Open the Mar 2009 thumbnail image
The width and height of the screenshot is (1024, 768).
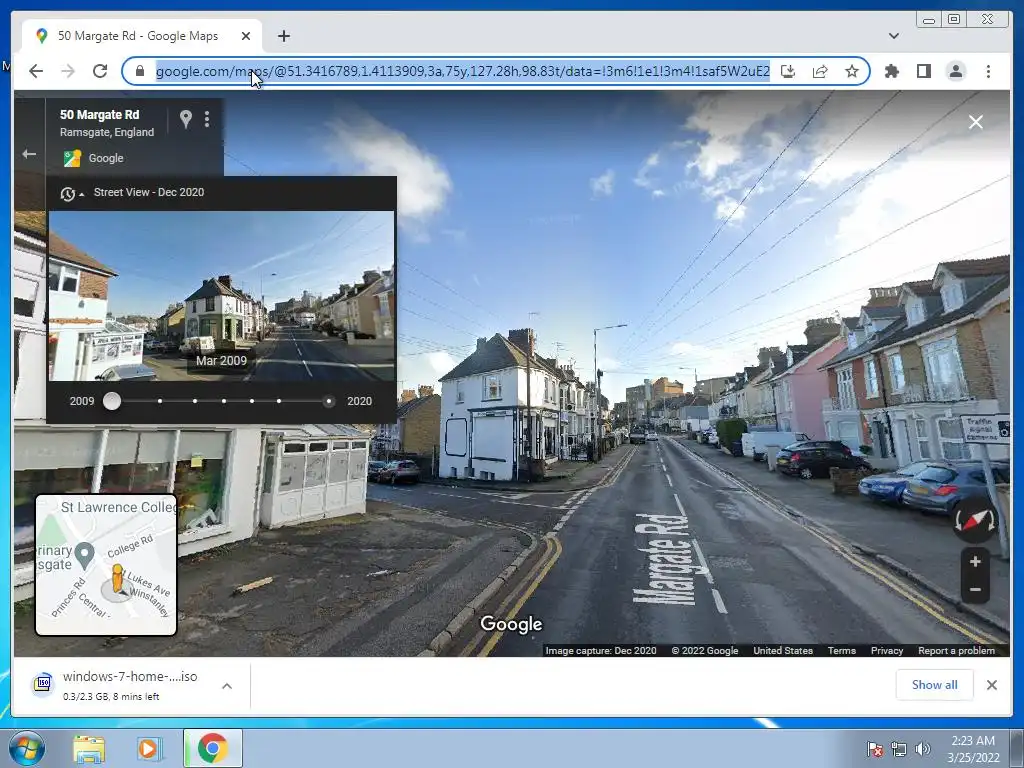(221, 296)
